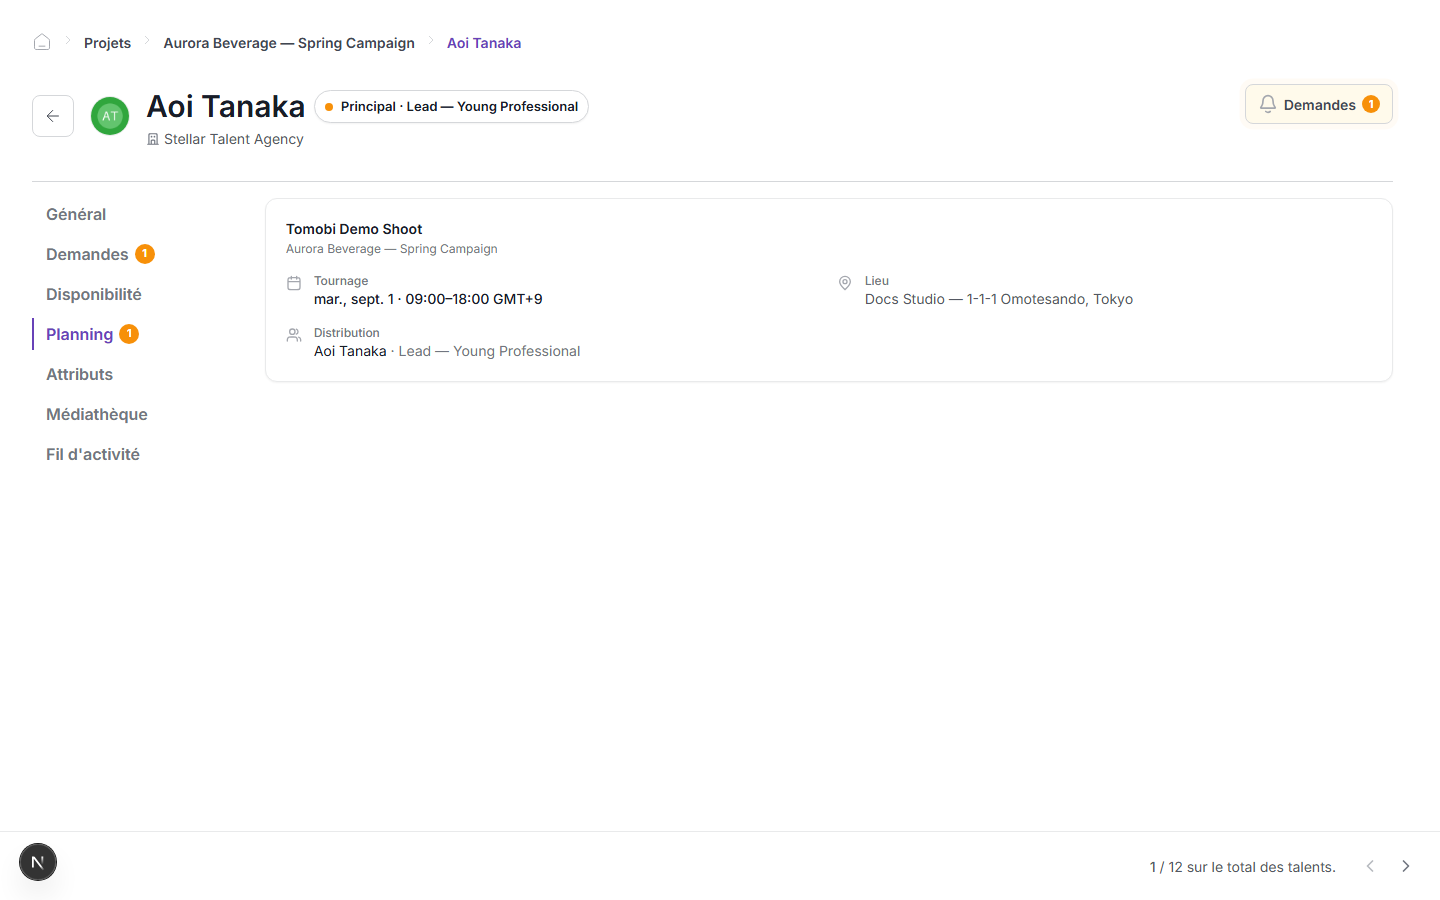Select Fil d'activité in sidebar

(x=93, y=454)
